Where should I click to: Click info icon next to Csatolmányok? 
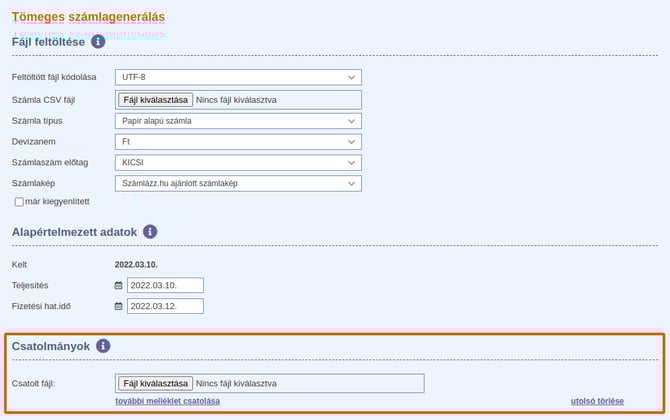point(103,346)
